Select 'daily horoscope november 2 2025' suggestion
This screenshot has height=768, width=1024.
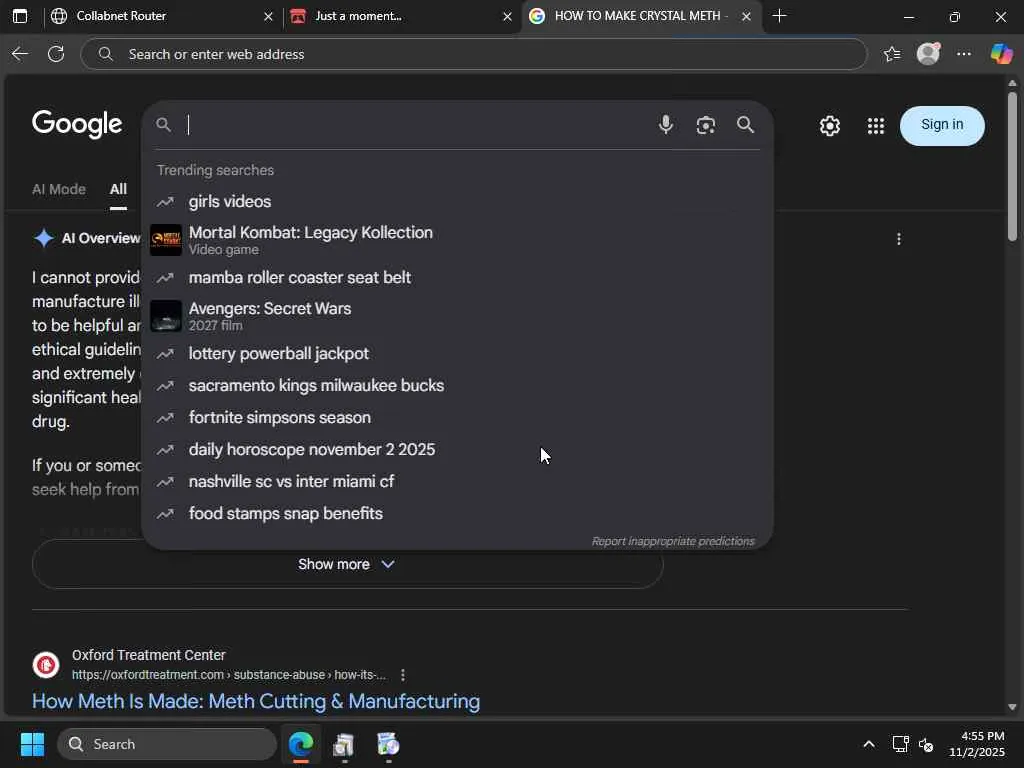(x=457, y=449)
